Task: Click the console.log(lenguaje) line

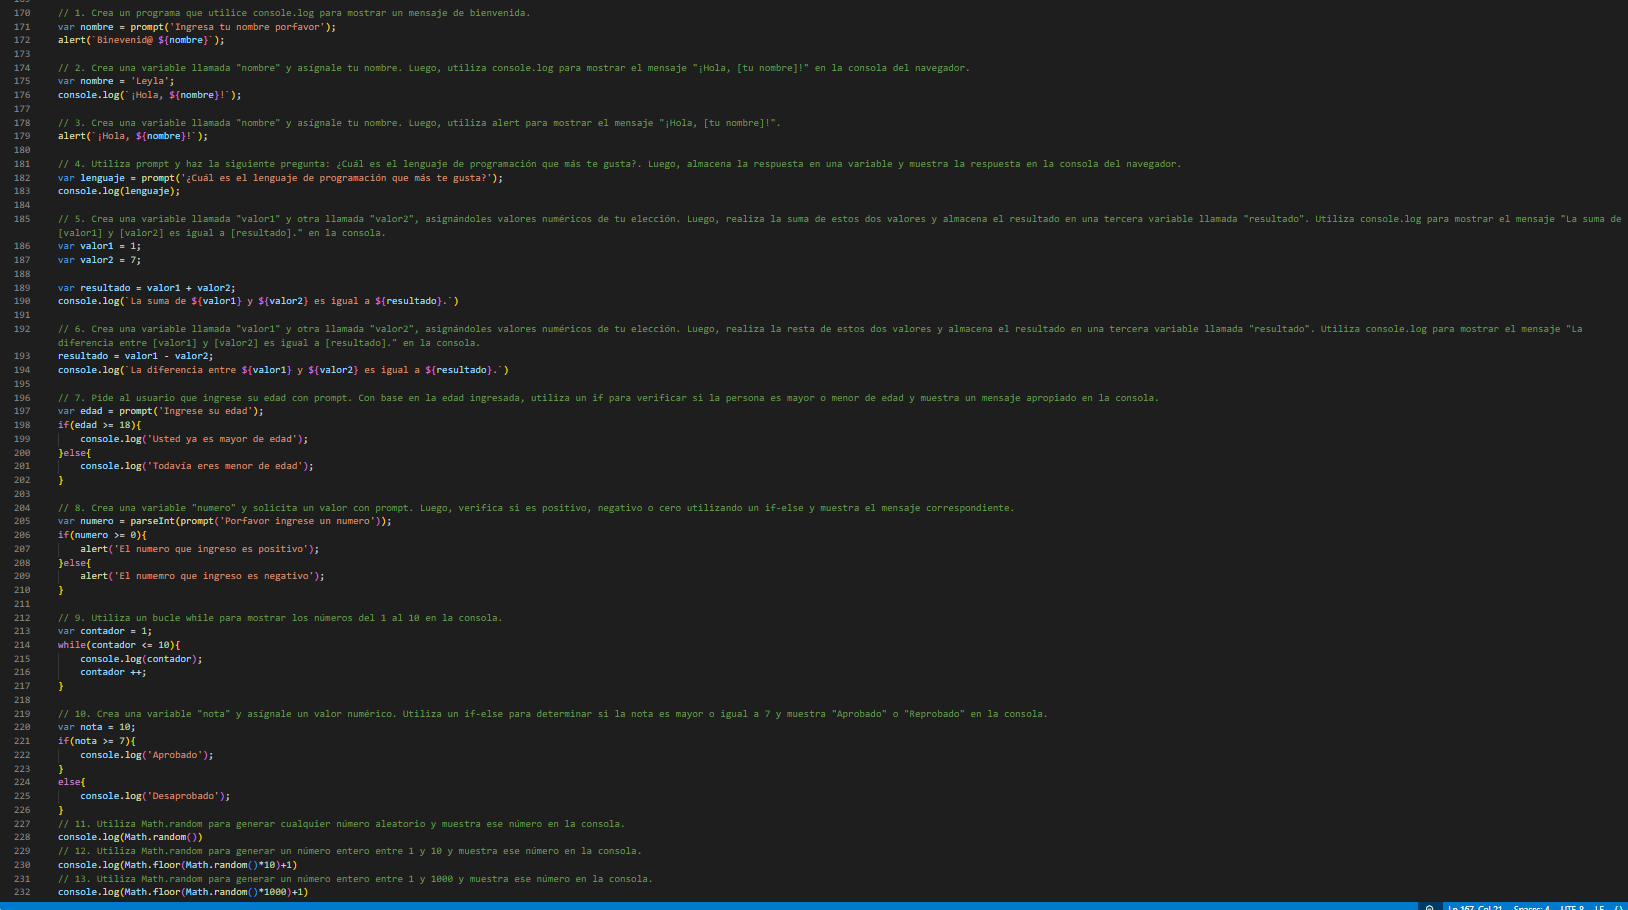Action: (x=119, y=191)
